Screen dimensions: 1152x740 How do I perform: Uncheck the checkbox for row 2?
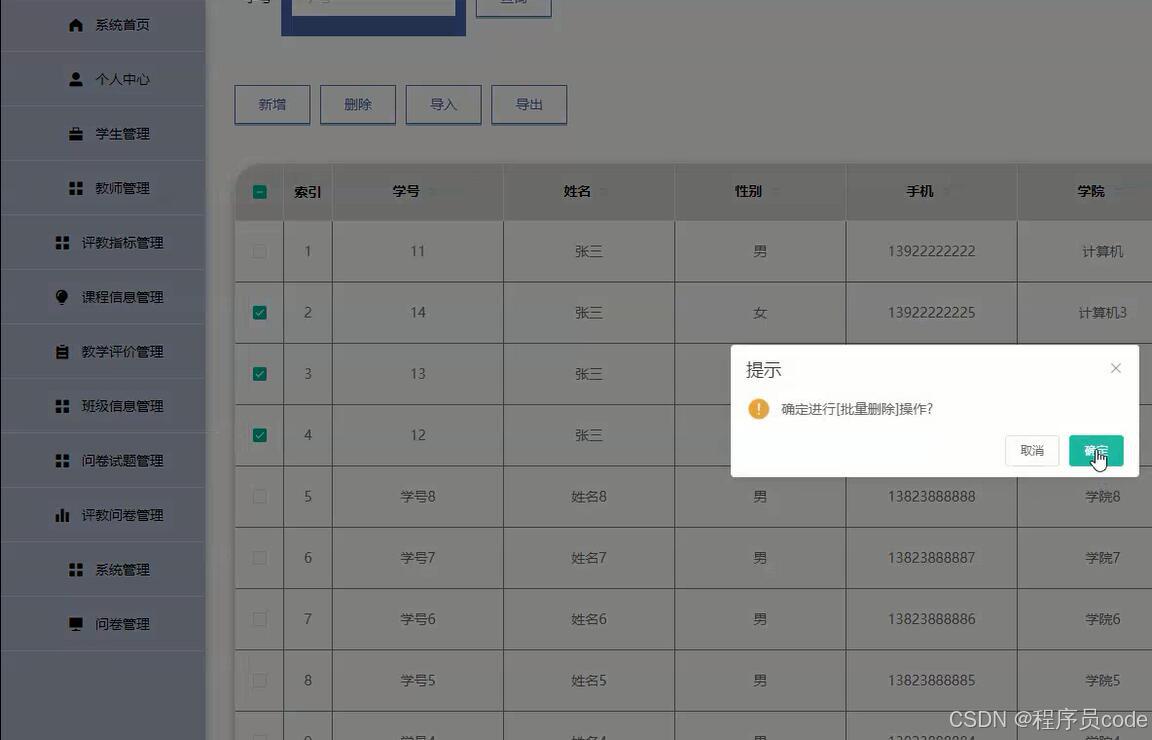pyautogui.click(x=259, y=312)
